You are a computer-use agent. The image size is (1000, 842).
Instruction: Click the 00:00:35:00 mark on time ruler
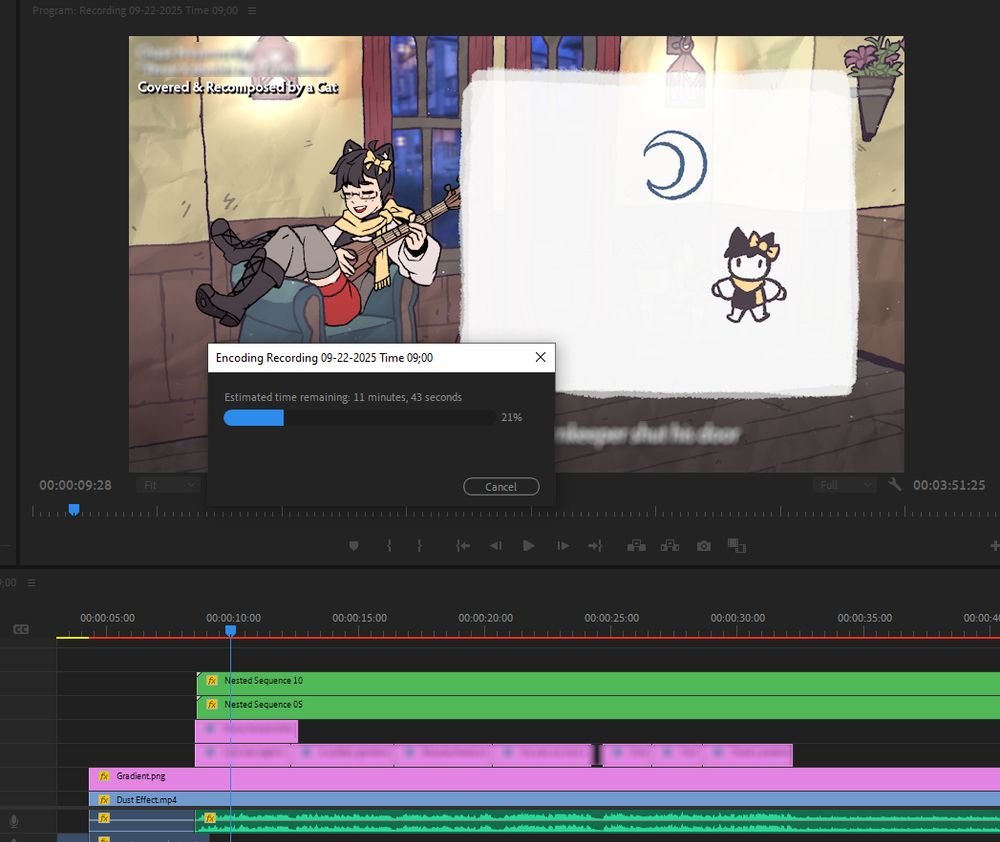pyautogui.click(x=865, y=618)
